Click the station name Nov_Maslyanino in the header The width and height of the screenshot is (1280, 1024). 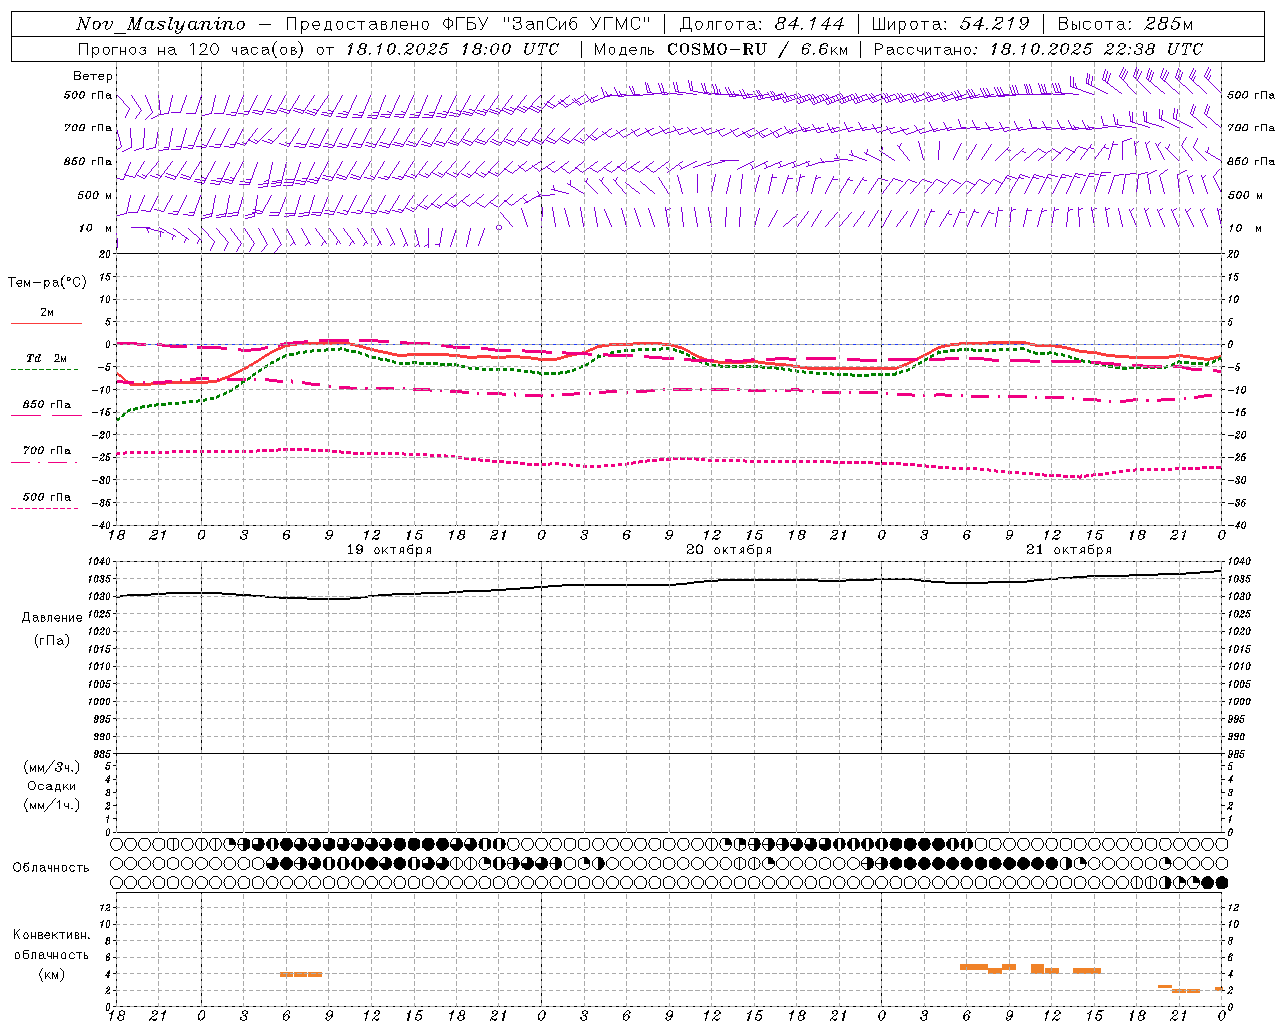161,24
